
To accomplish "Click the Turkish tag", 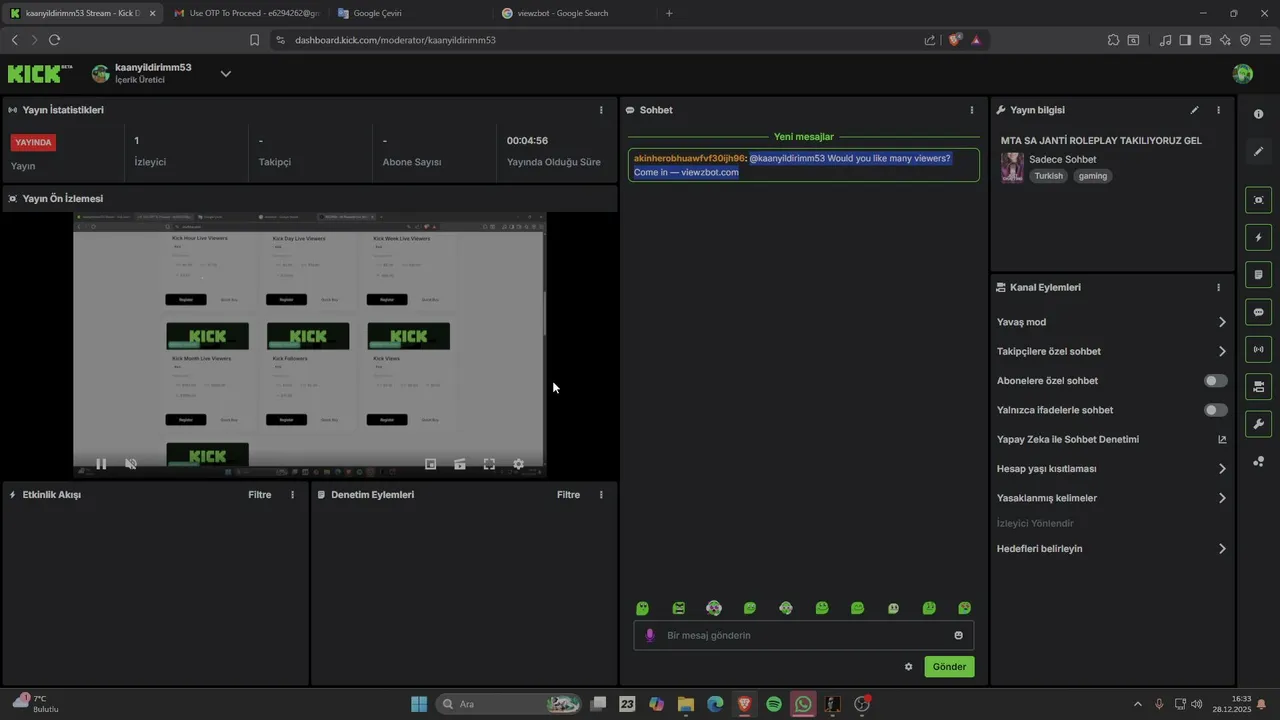I will pyautogui.click(x=1049, y=176).
